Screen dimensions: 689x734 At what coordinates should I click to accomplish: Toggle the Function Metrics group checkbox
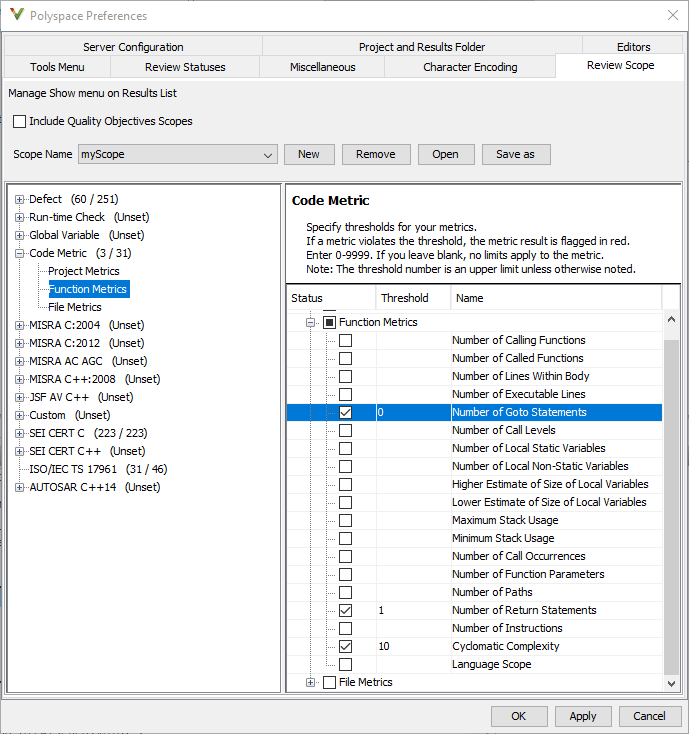(x=330, y=323)
